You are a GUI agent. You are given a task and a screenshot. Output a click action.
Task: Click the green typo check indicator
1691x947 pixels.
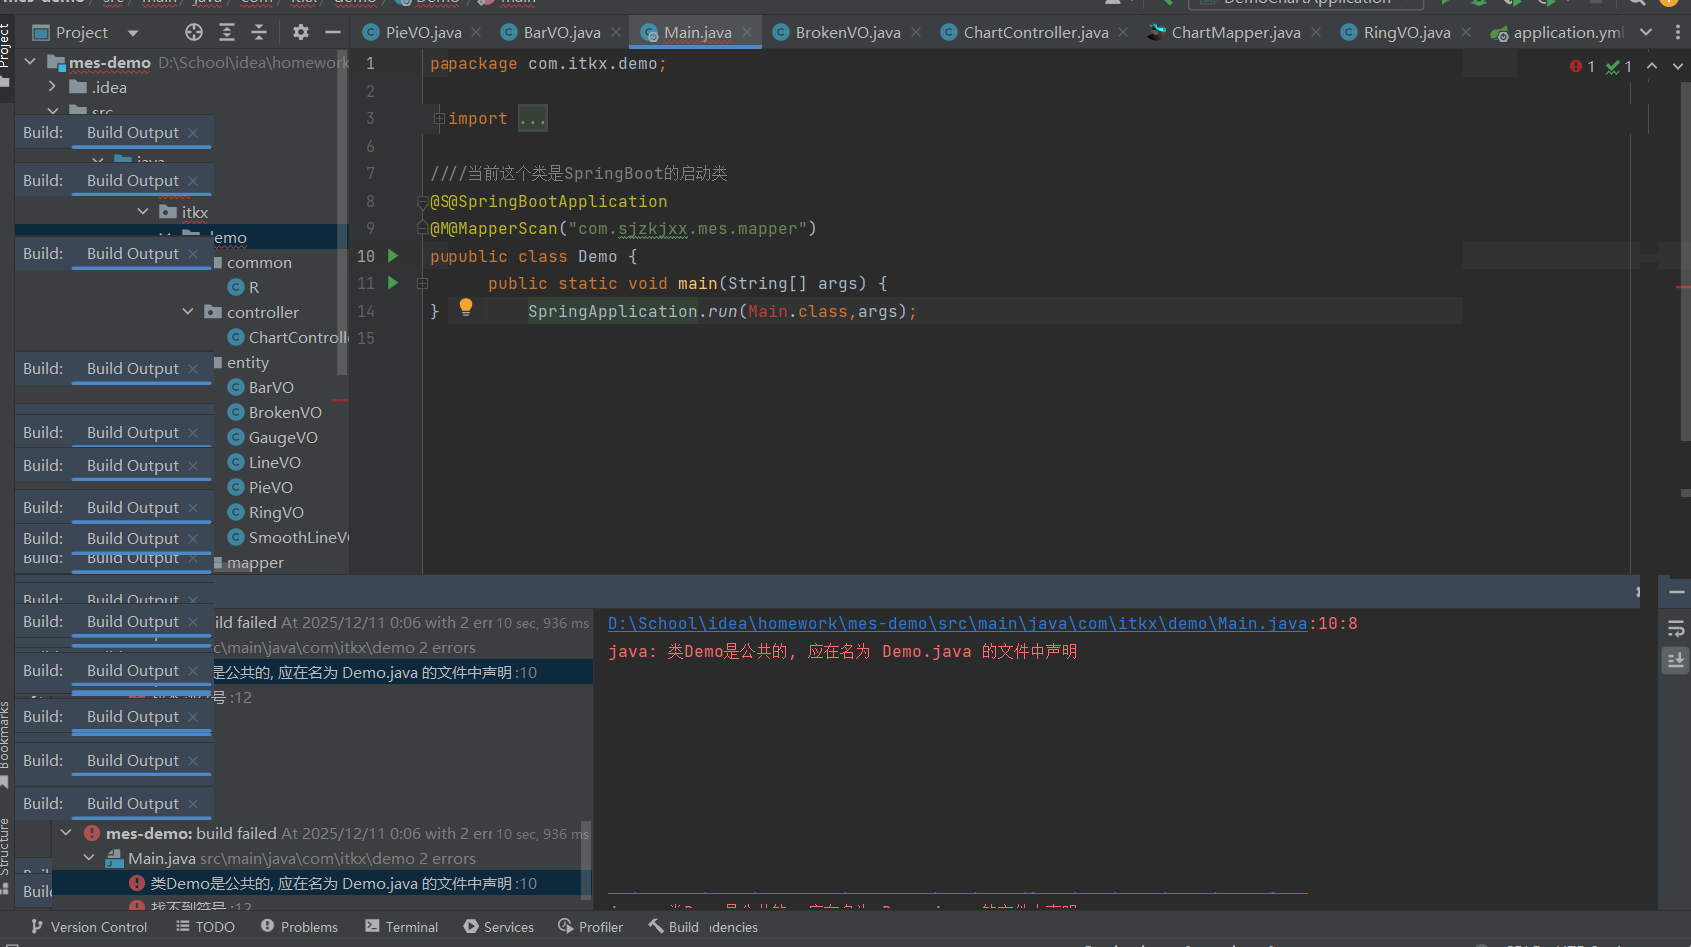(x=1619, y=66)
